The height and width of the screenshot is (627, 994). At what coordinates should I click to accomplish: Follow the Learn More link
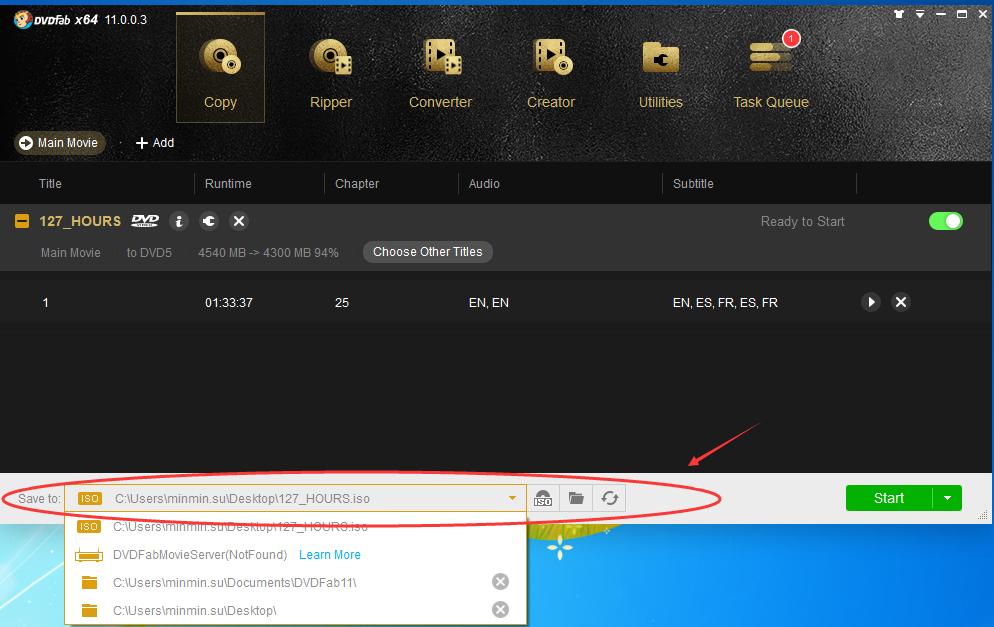pos(330,555)
